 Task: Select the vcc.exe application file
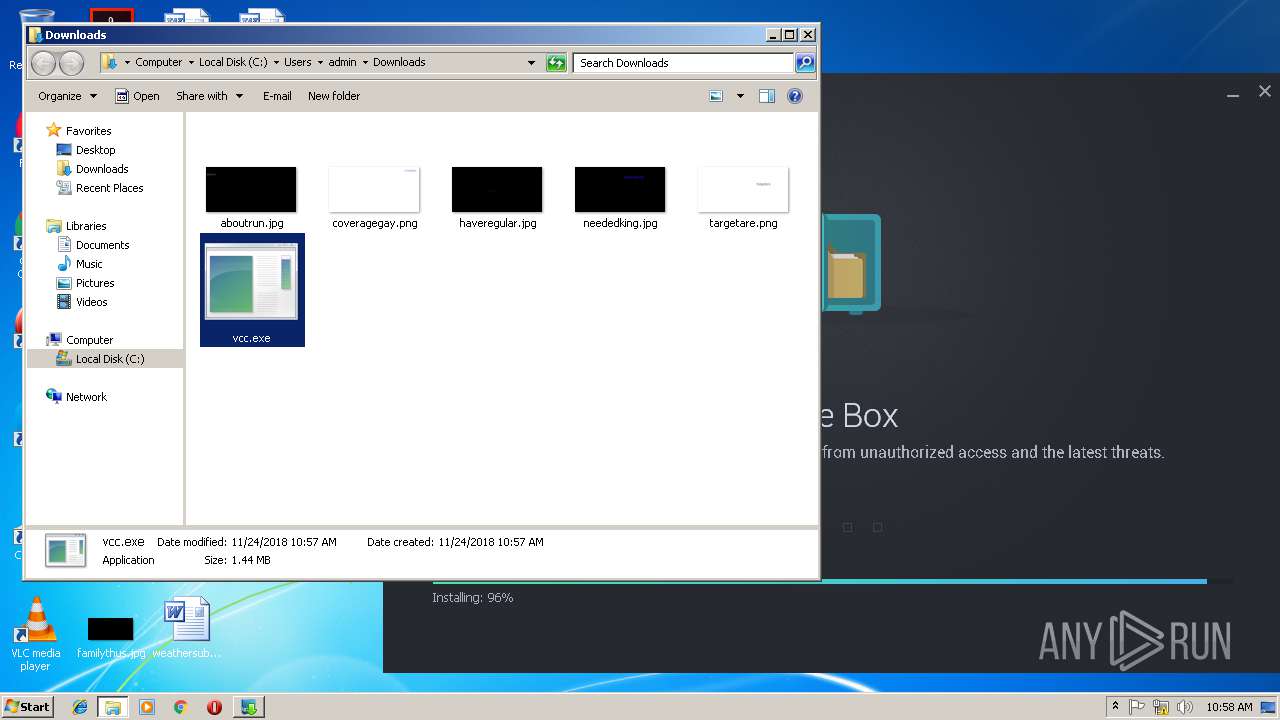[x=252, y=290]
